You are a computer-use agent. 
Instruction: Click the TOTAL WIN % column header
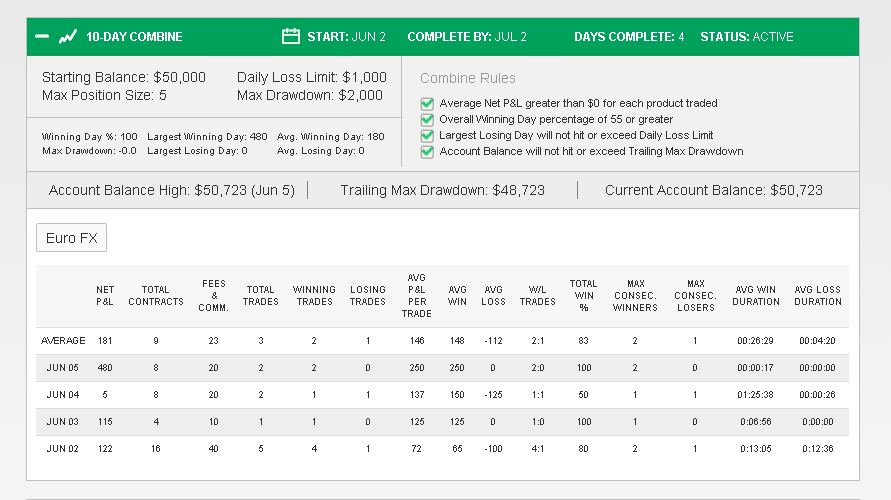pyautogui.click(x=584, y=295)
